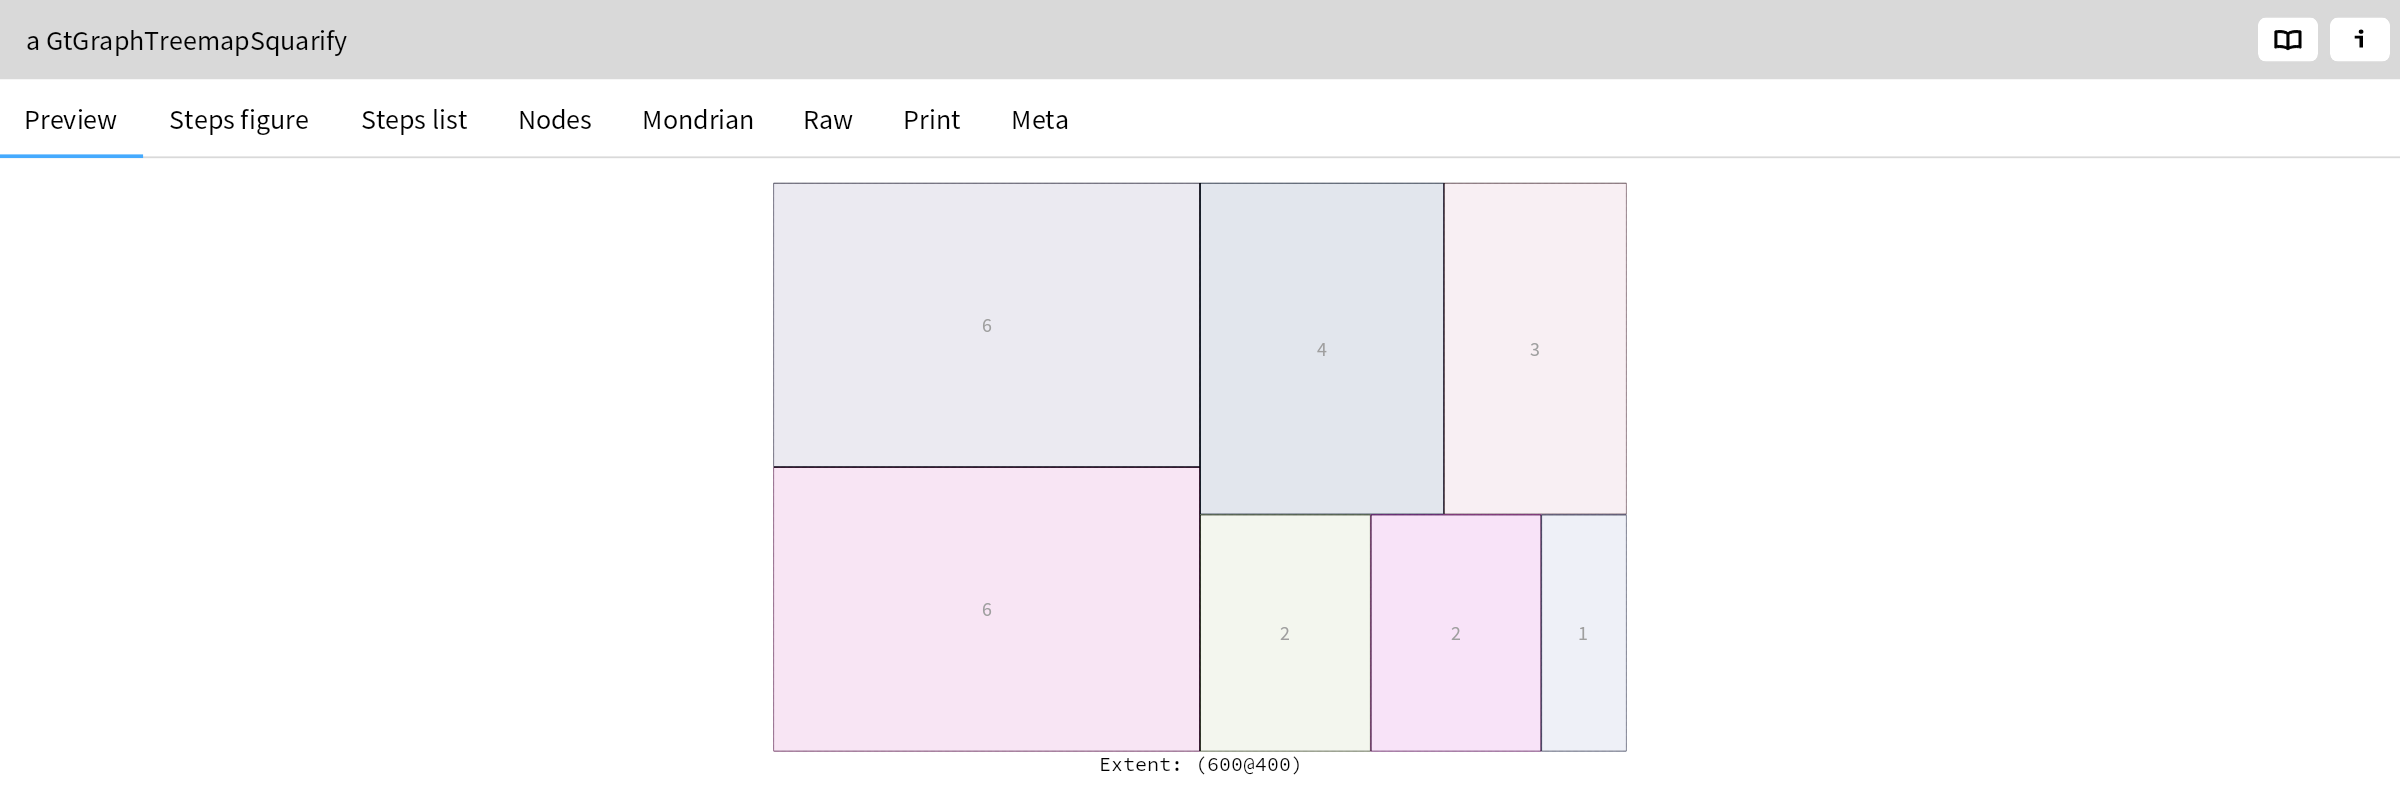The height and width of the screenshot is (800, 2400).
Task: Click the info icon button
Action: click(2359, 40)
